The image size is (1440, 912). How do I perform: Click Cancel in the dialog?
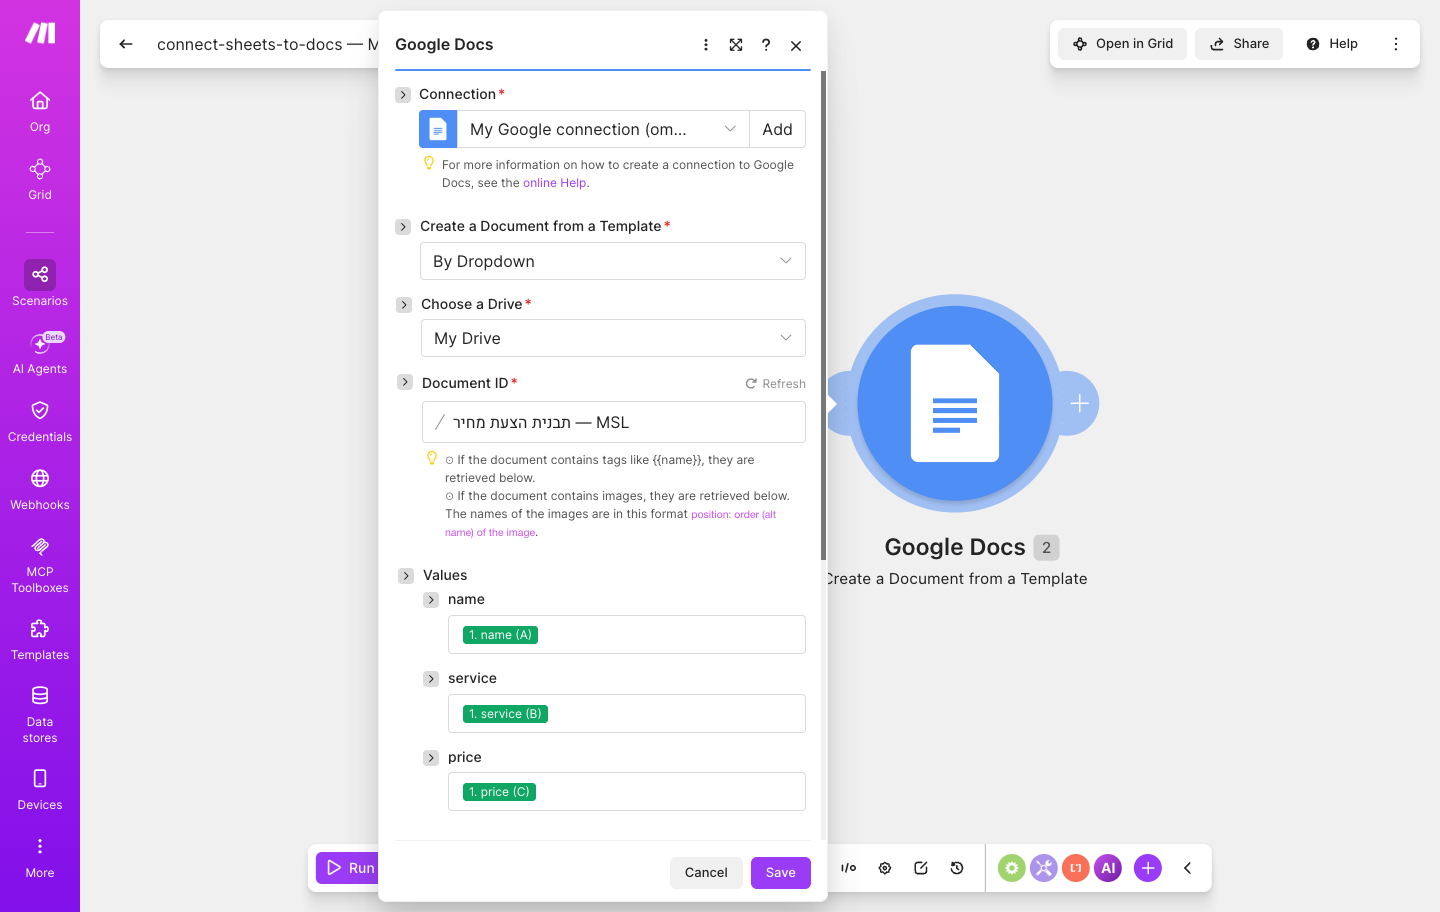tap(706, 873)
